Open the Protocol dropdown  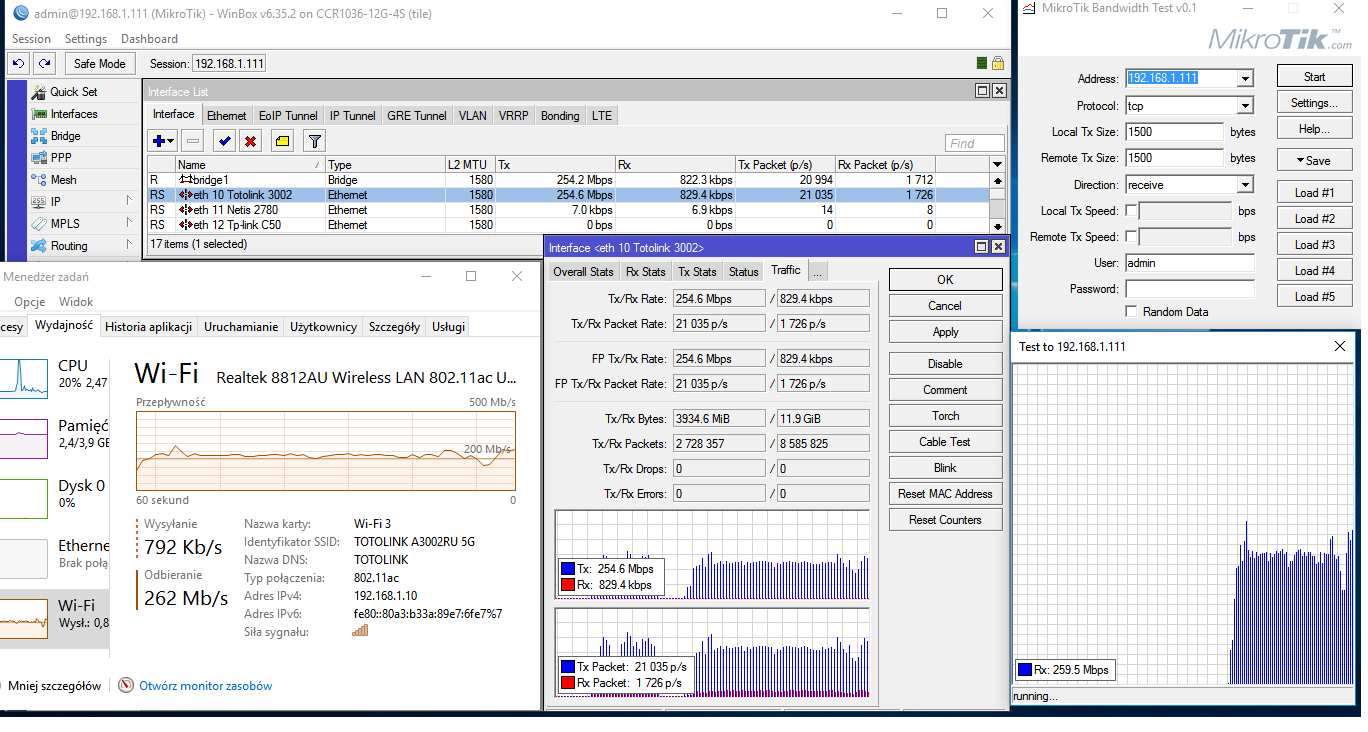[1245, 106]
